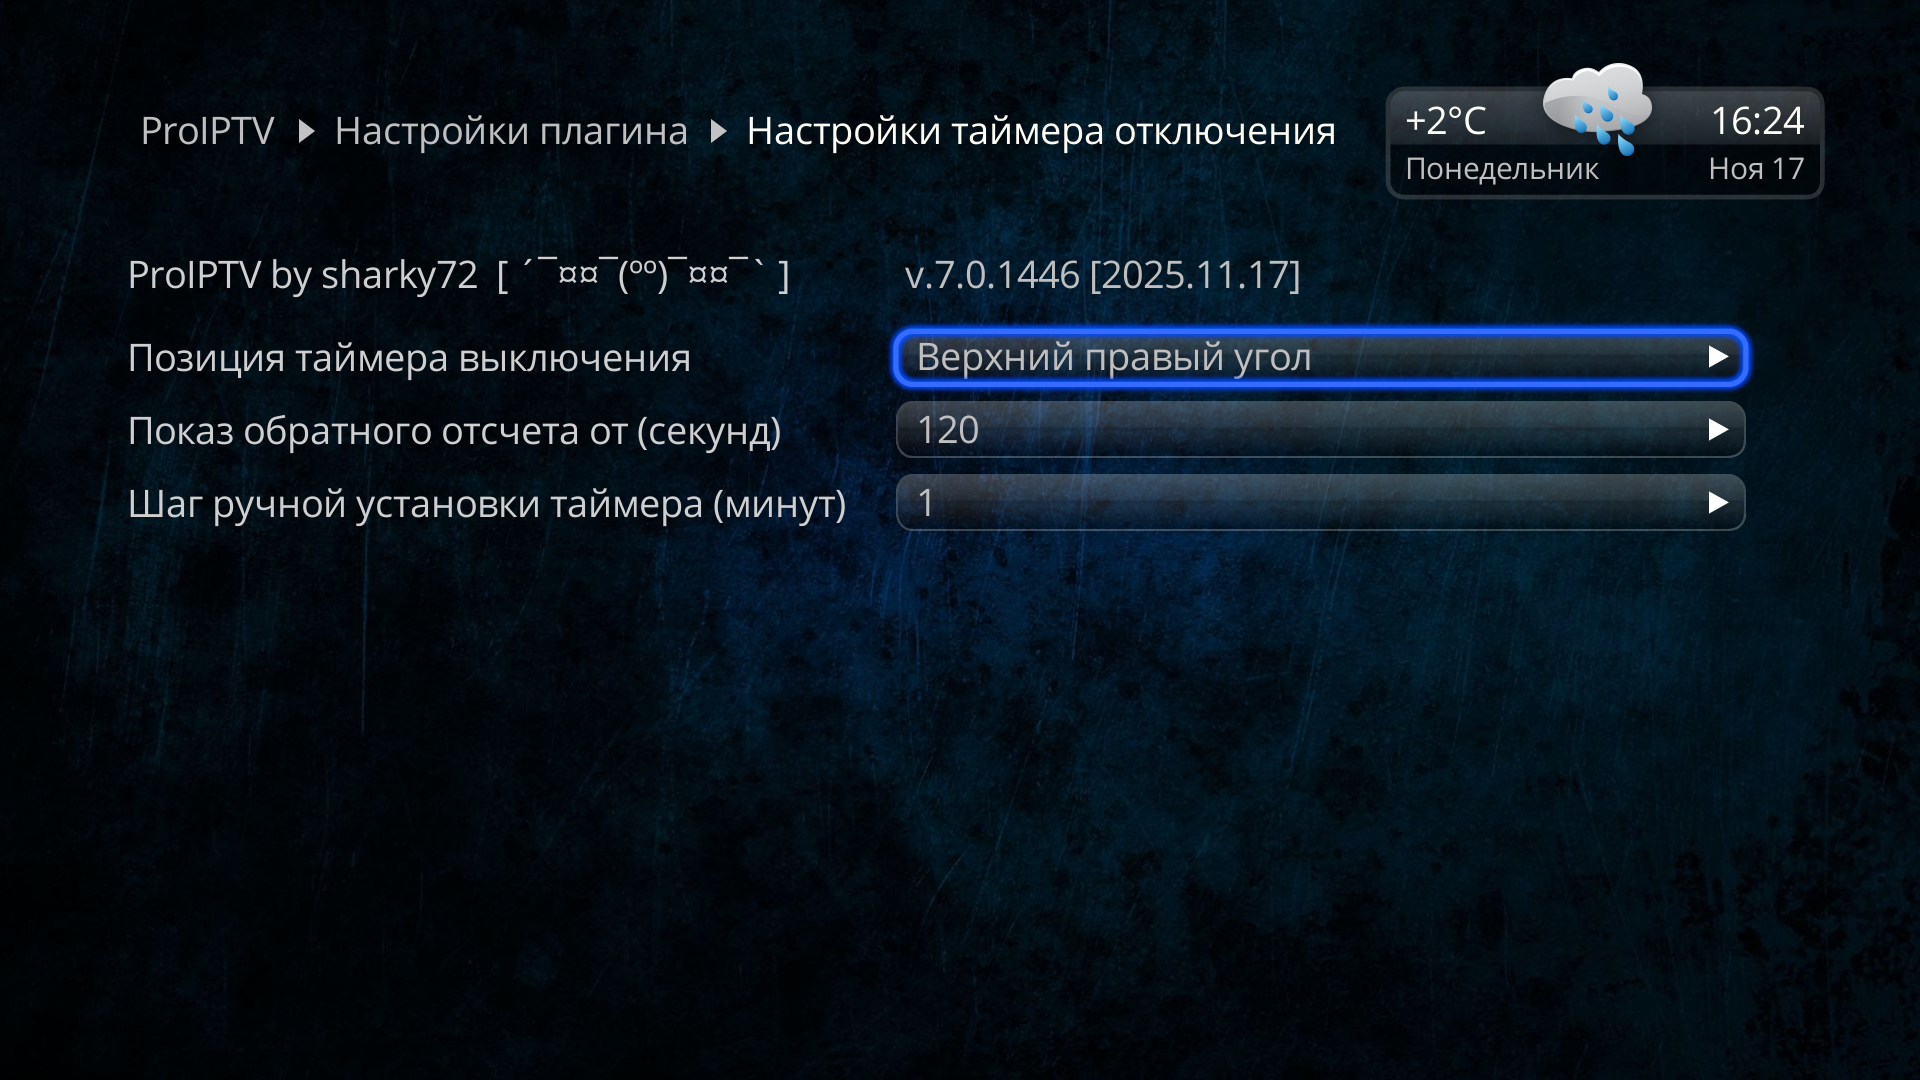This screenshot has height=1080, width=1920.
Task: Click the first breadcrumb separator arrow
Action: coord(307,131)
